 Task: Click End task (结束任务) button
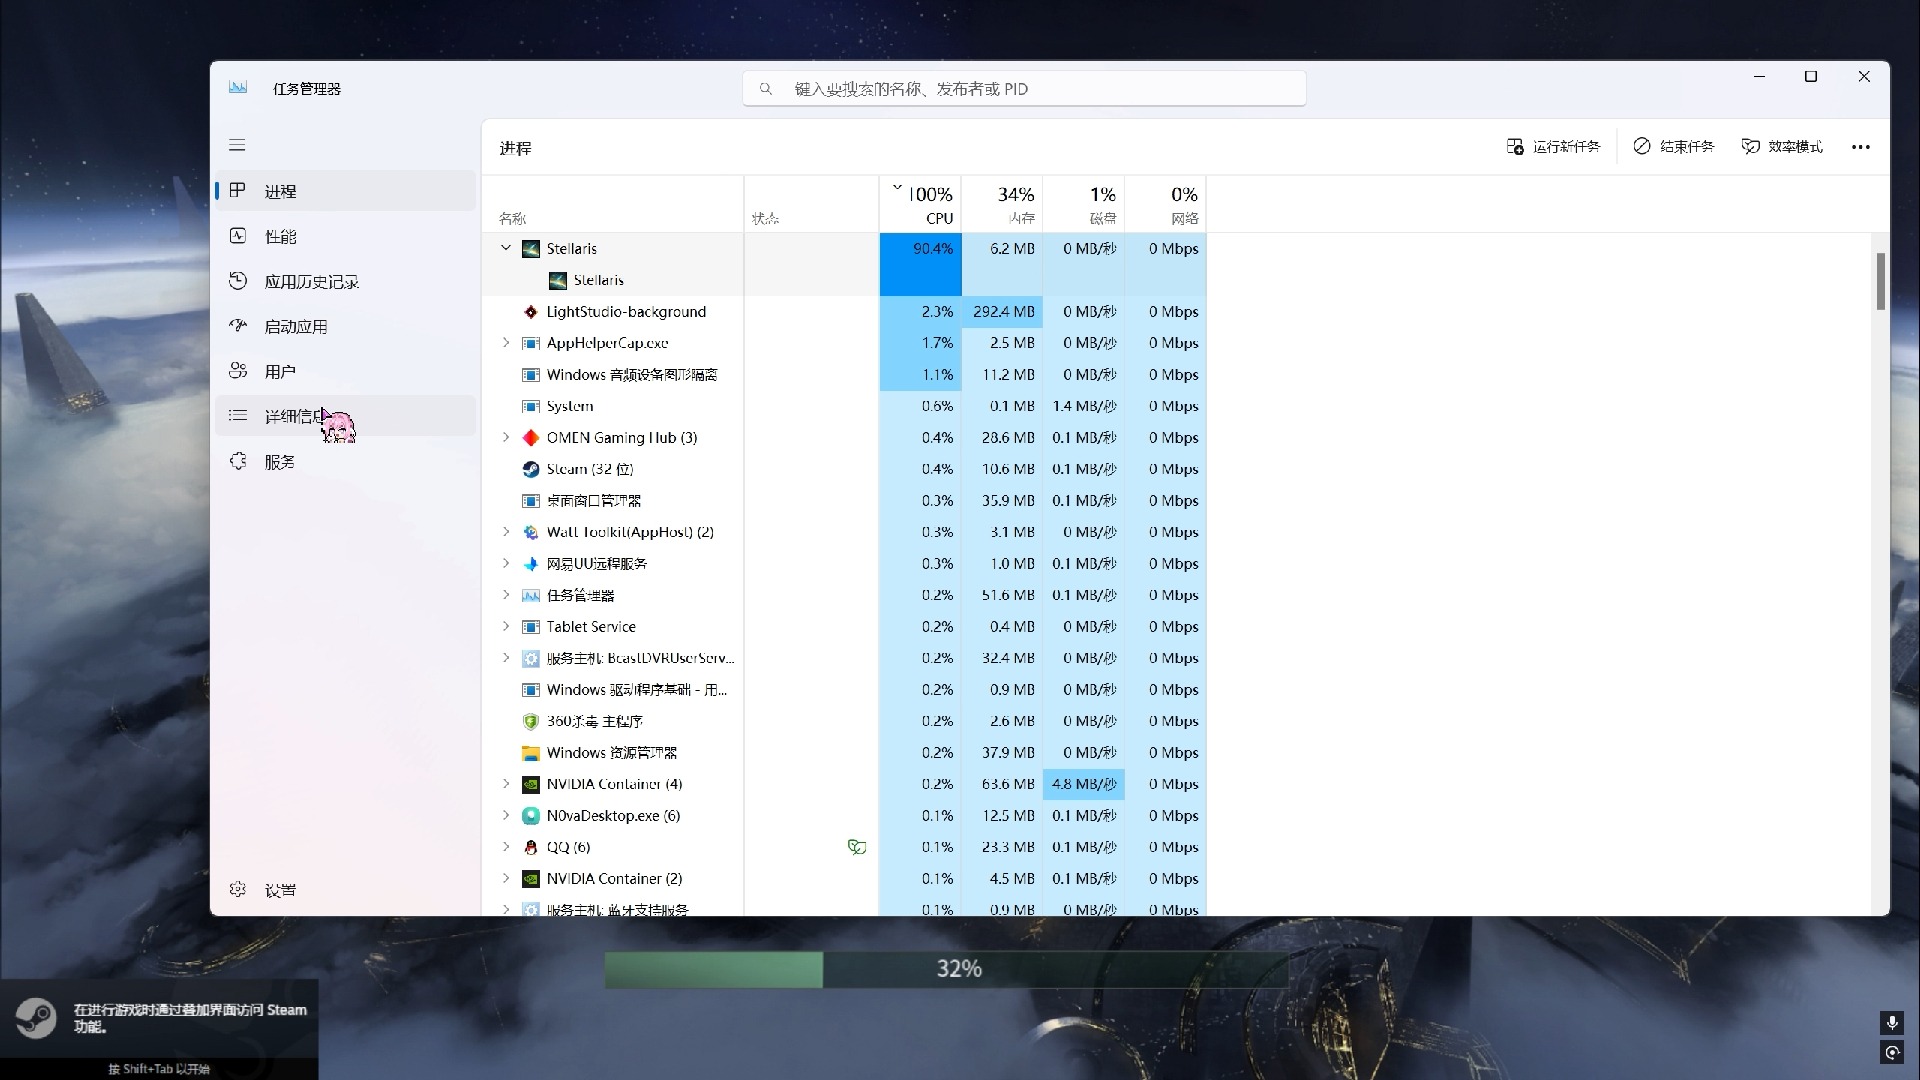coord(1674,147)
